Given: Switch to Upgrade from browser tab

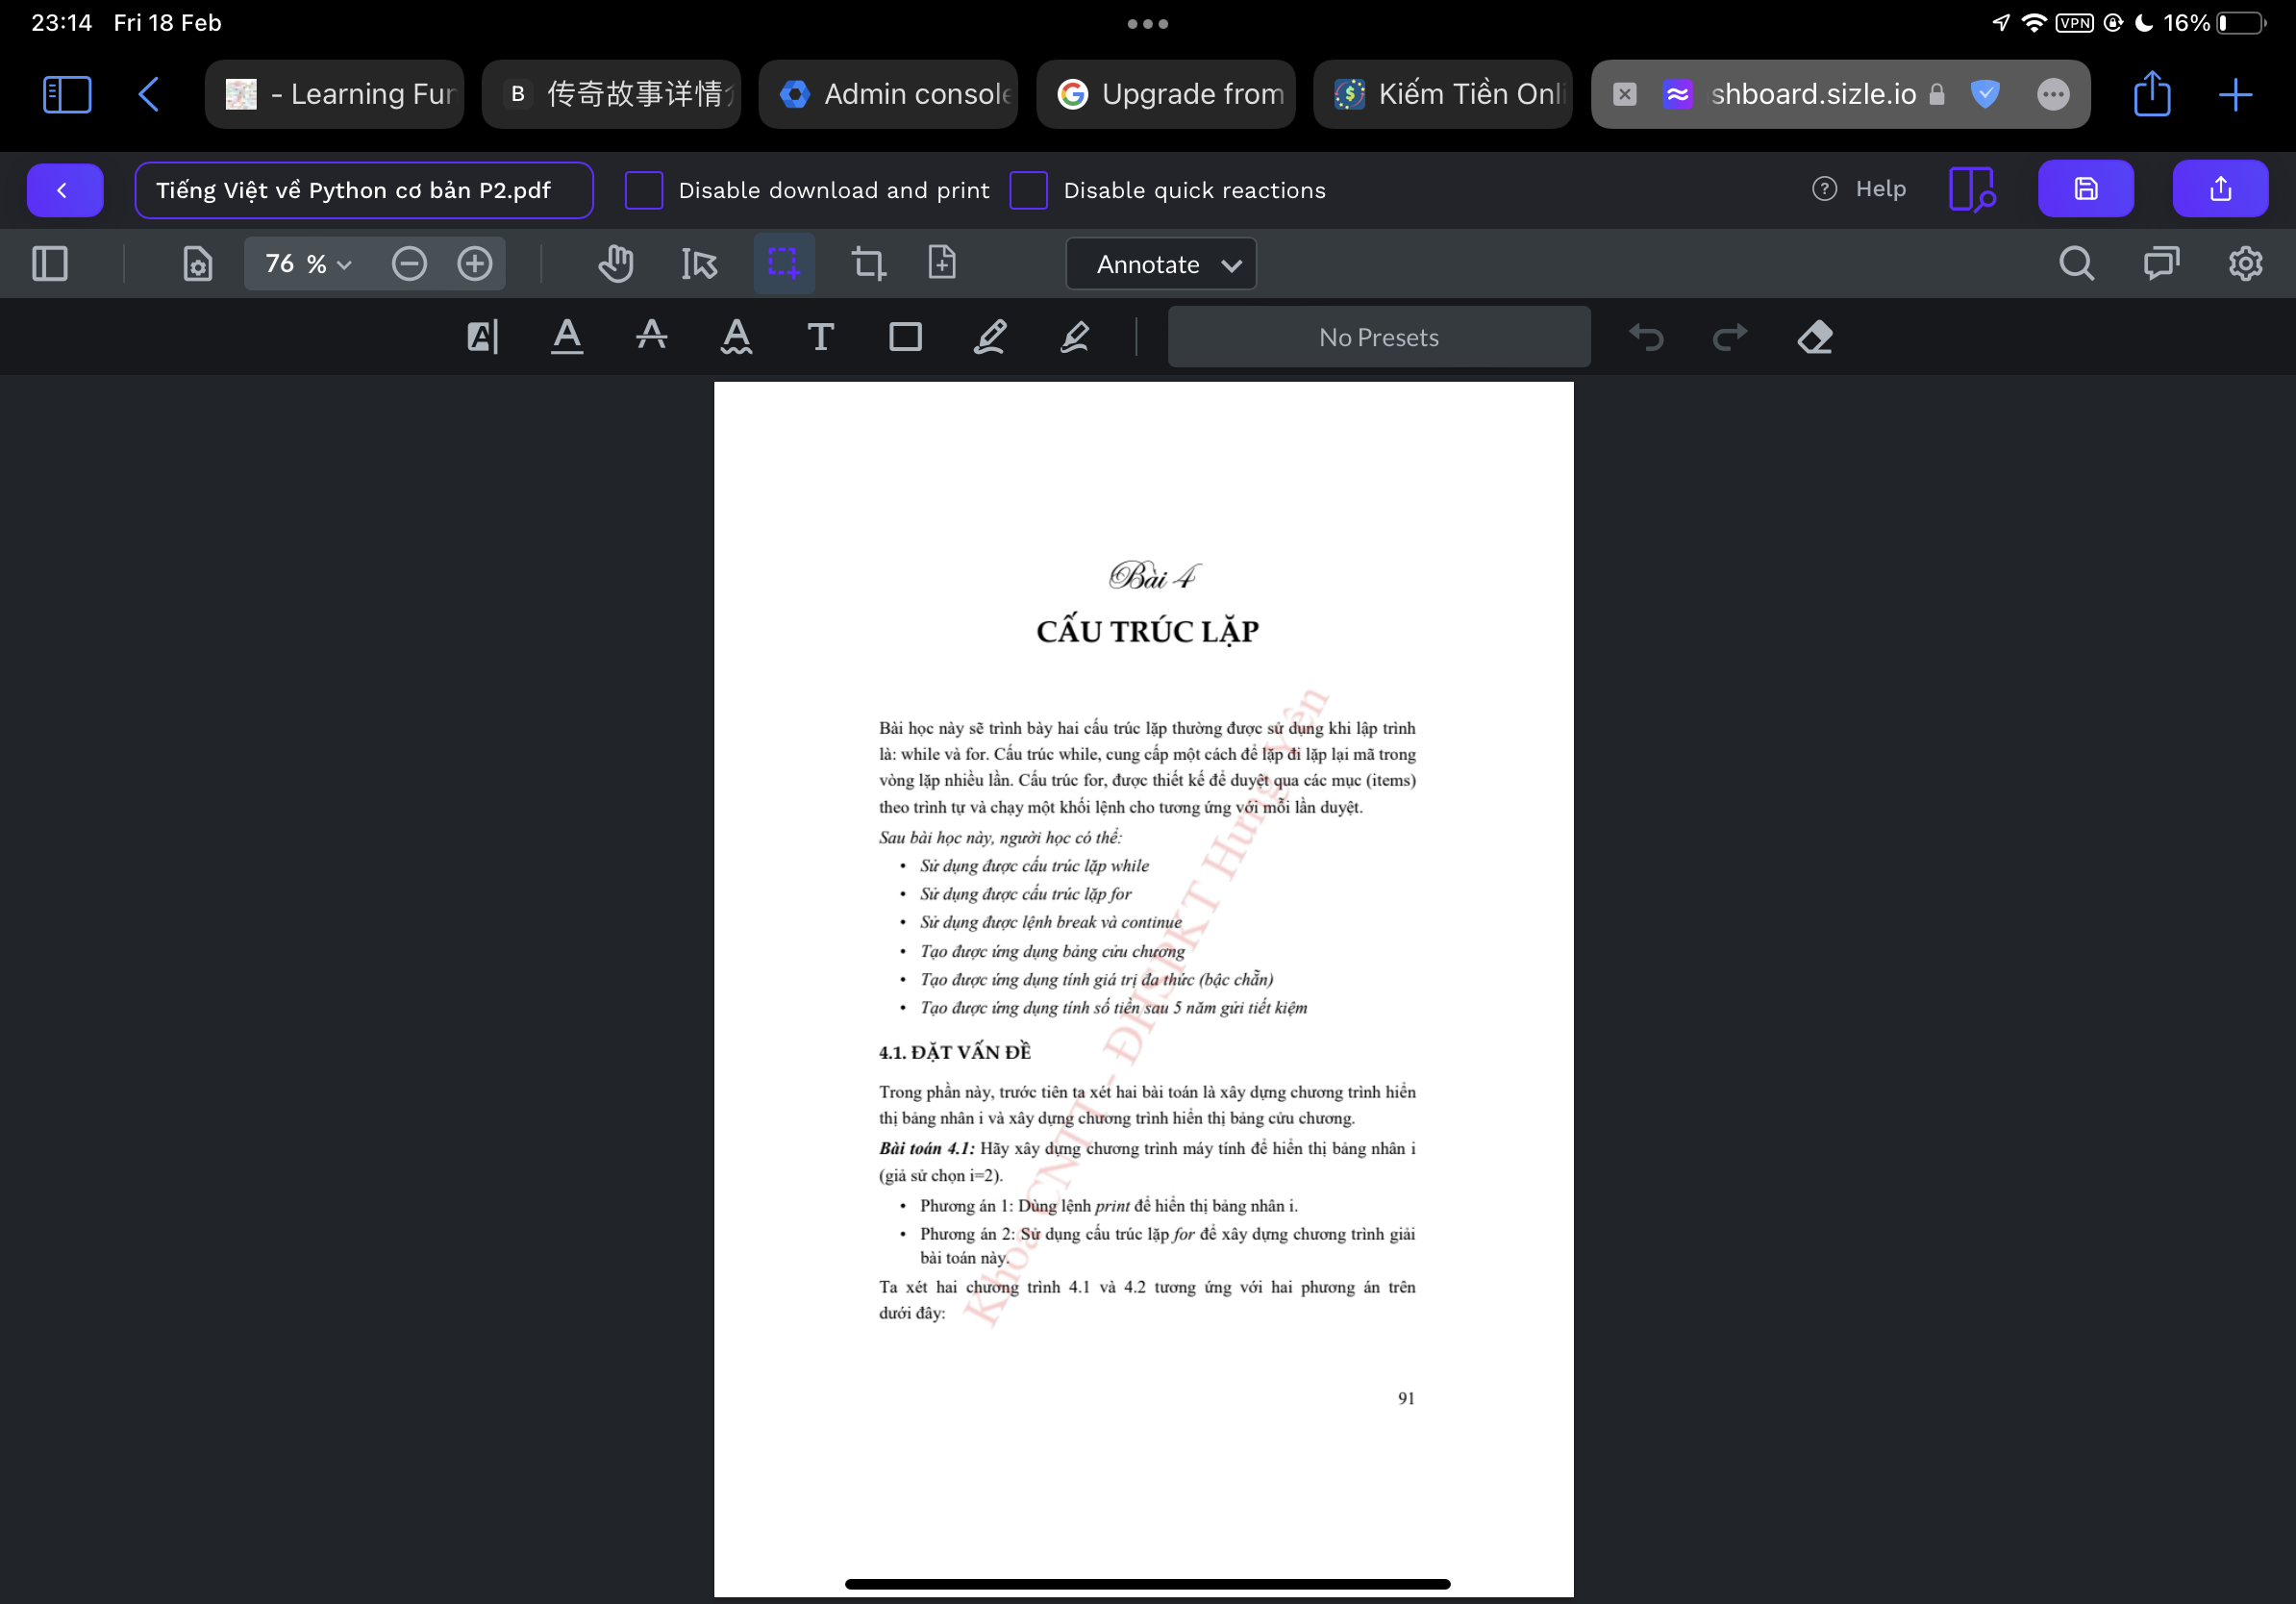Looking at the screenshot, I should (x=1167, y=94).
